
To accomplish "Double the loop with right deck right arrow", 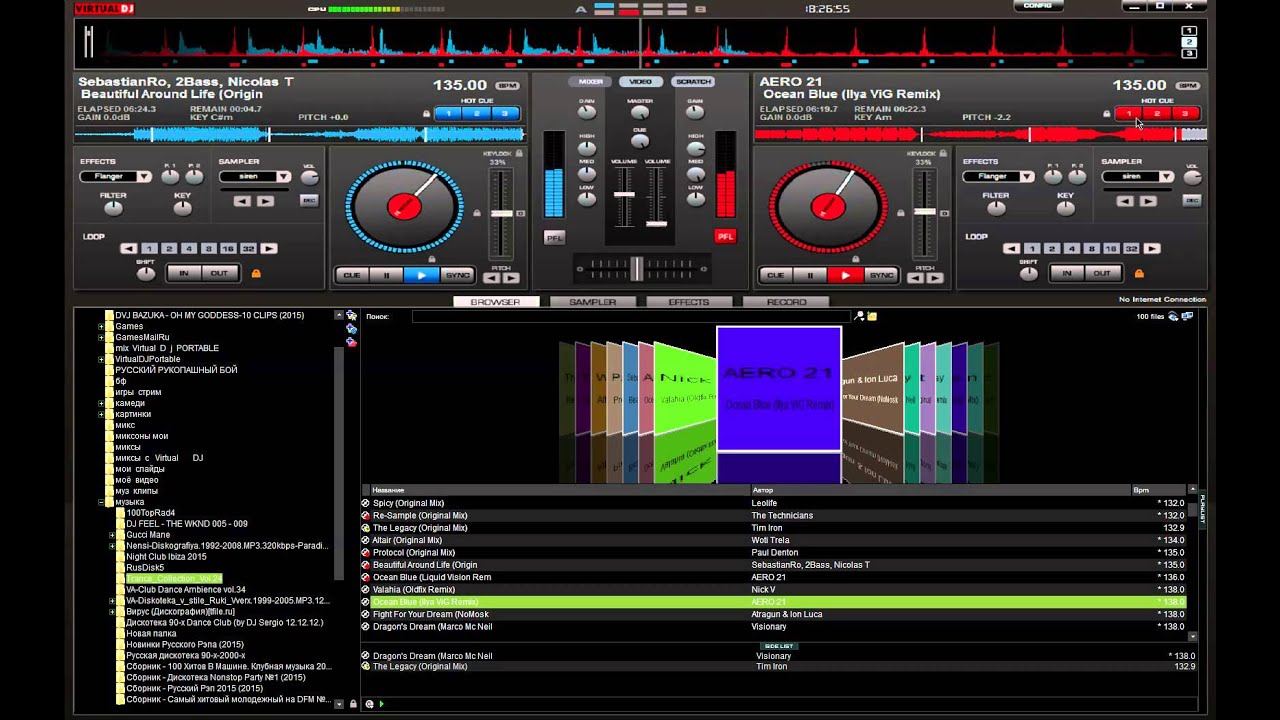I will pos(1152,248).
